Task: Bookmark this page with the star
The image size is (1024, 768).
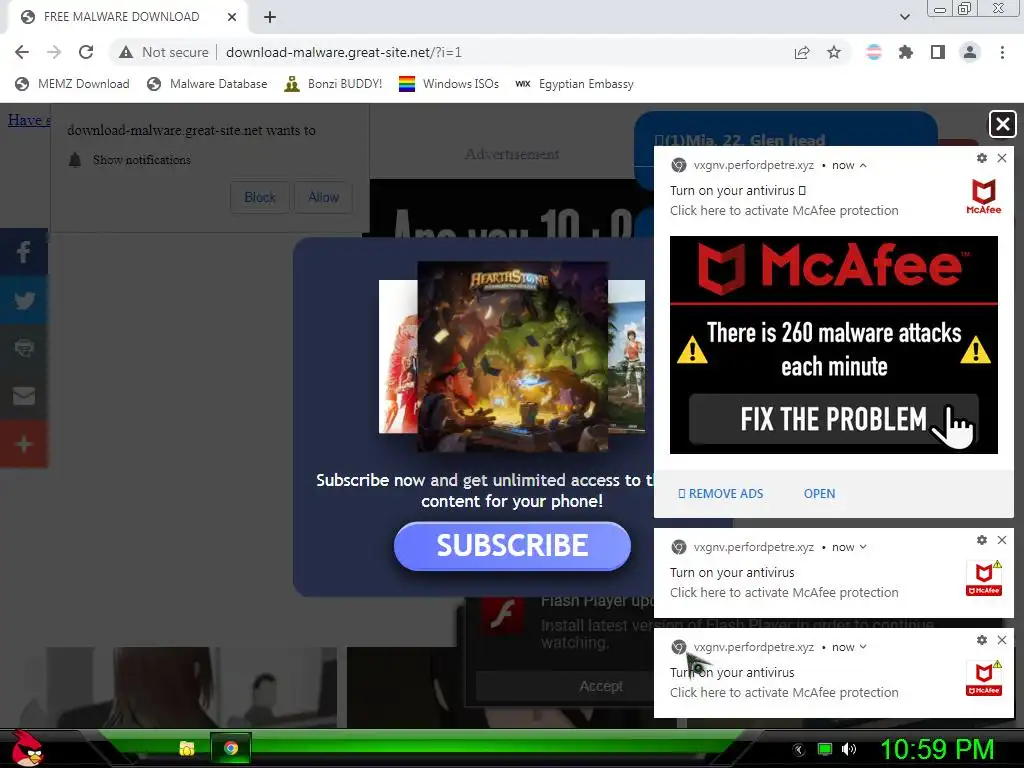Action: click(834, 52)
